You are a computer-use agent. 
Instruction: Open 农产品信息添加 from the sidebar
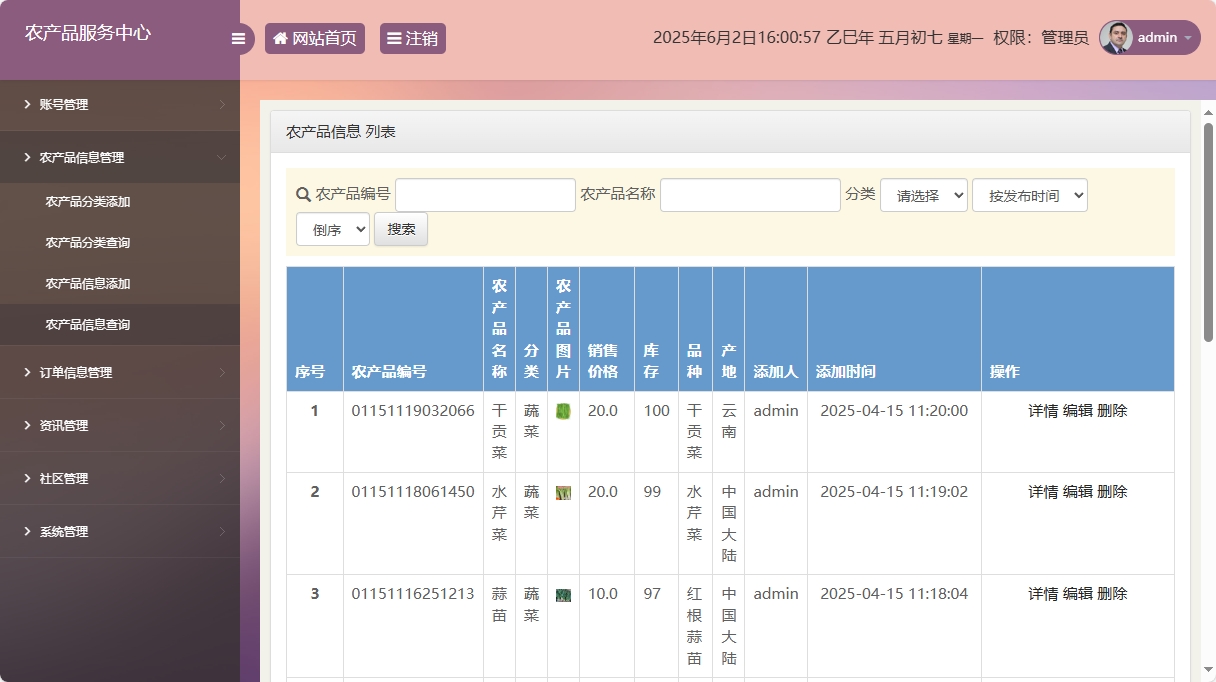click(x=88, y=283)
